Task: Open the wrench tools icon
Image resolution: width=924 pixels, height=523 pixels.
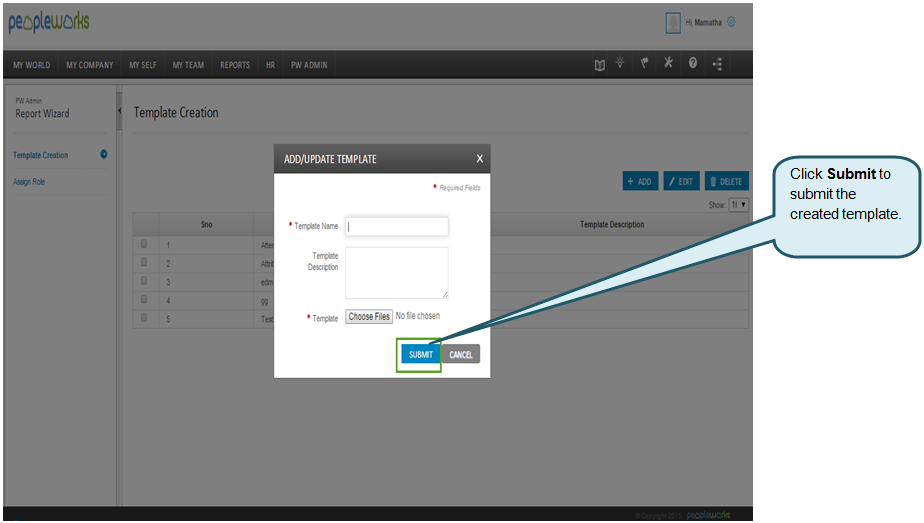Action: [x=668, y=64]
